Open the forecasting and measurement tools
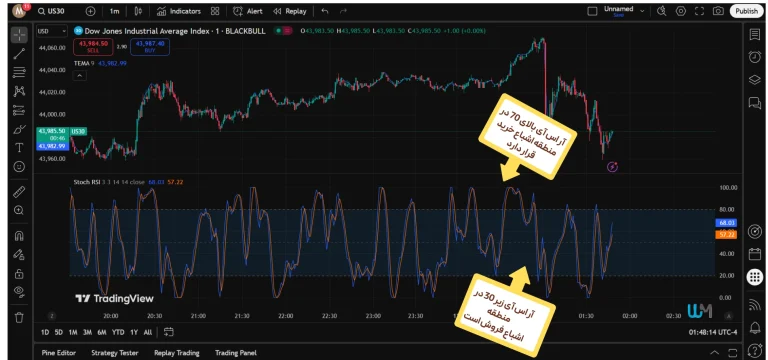The image size is (768, 360). click(x=19, y=110)
